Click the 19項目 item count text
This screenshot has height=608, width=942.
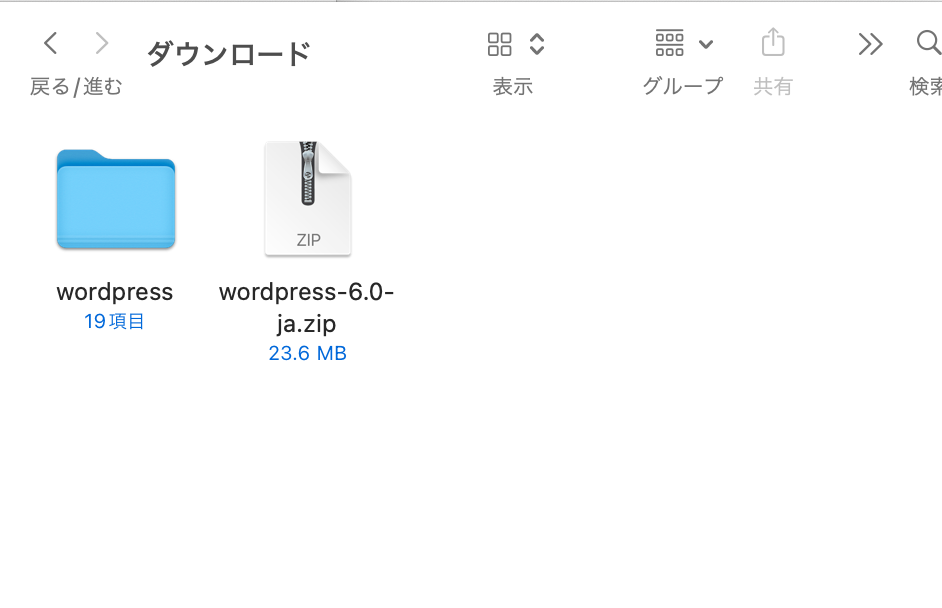point(115,322)
